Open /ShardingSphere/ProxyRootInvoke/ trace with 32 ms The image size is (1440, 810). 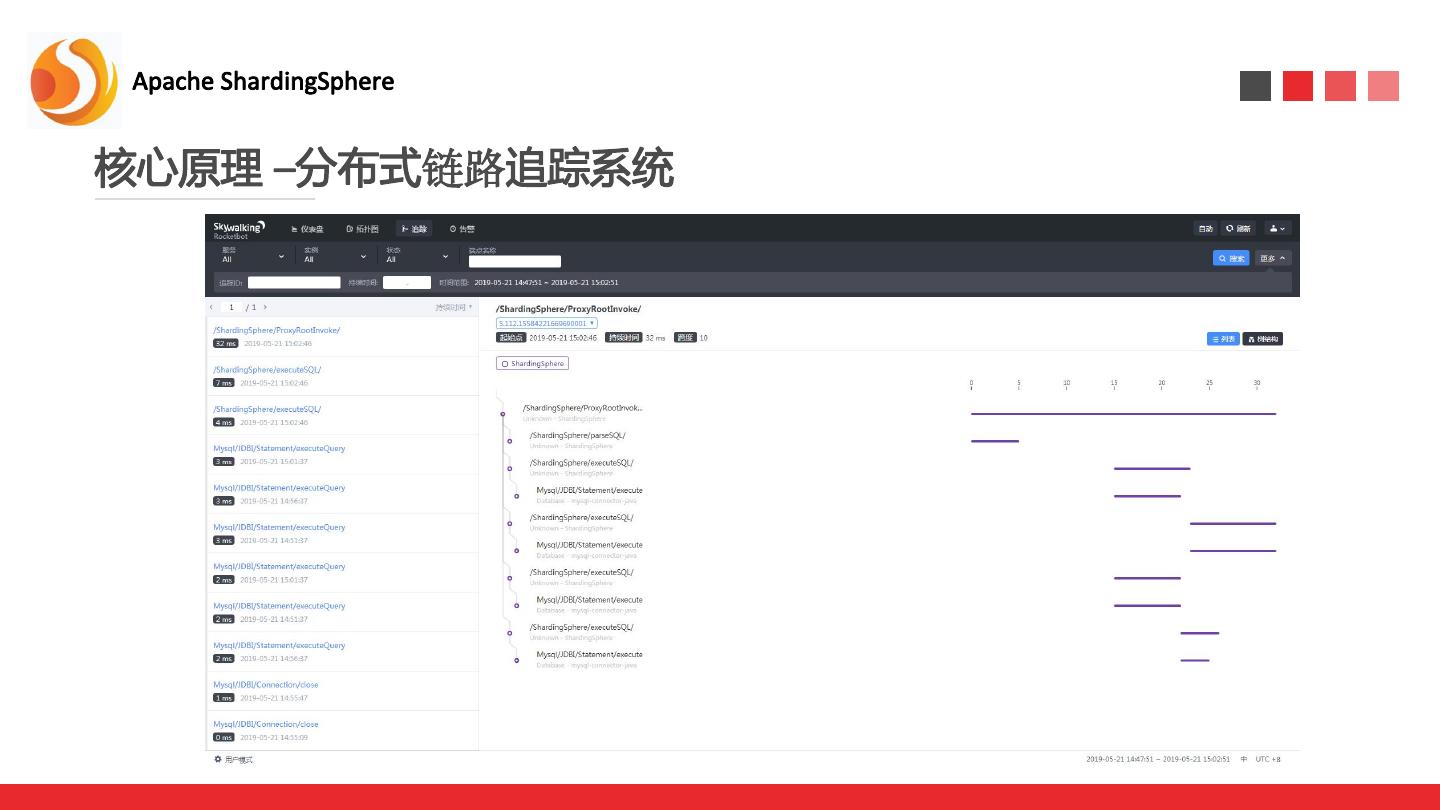342,336
